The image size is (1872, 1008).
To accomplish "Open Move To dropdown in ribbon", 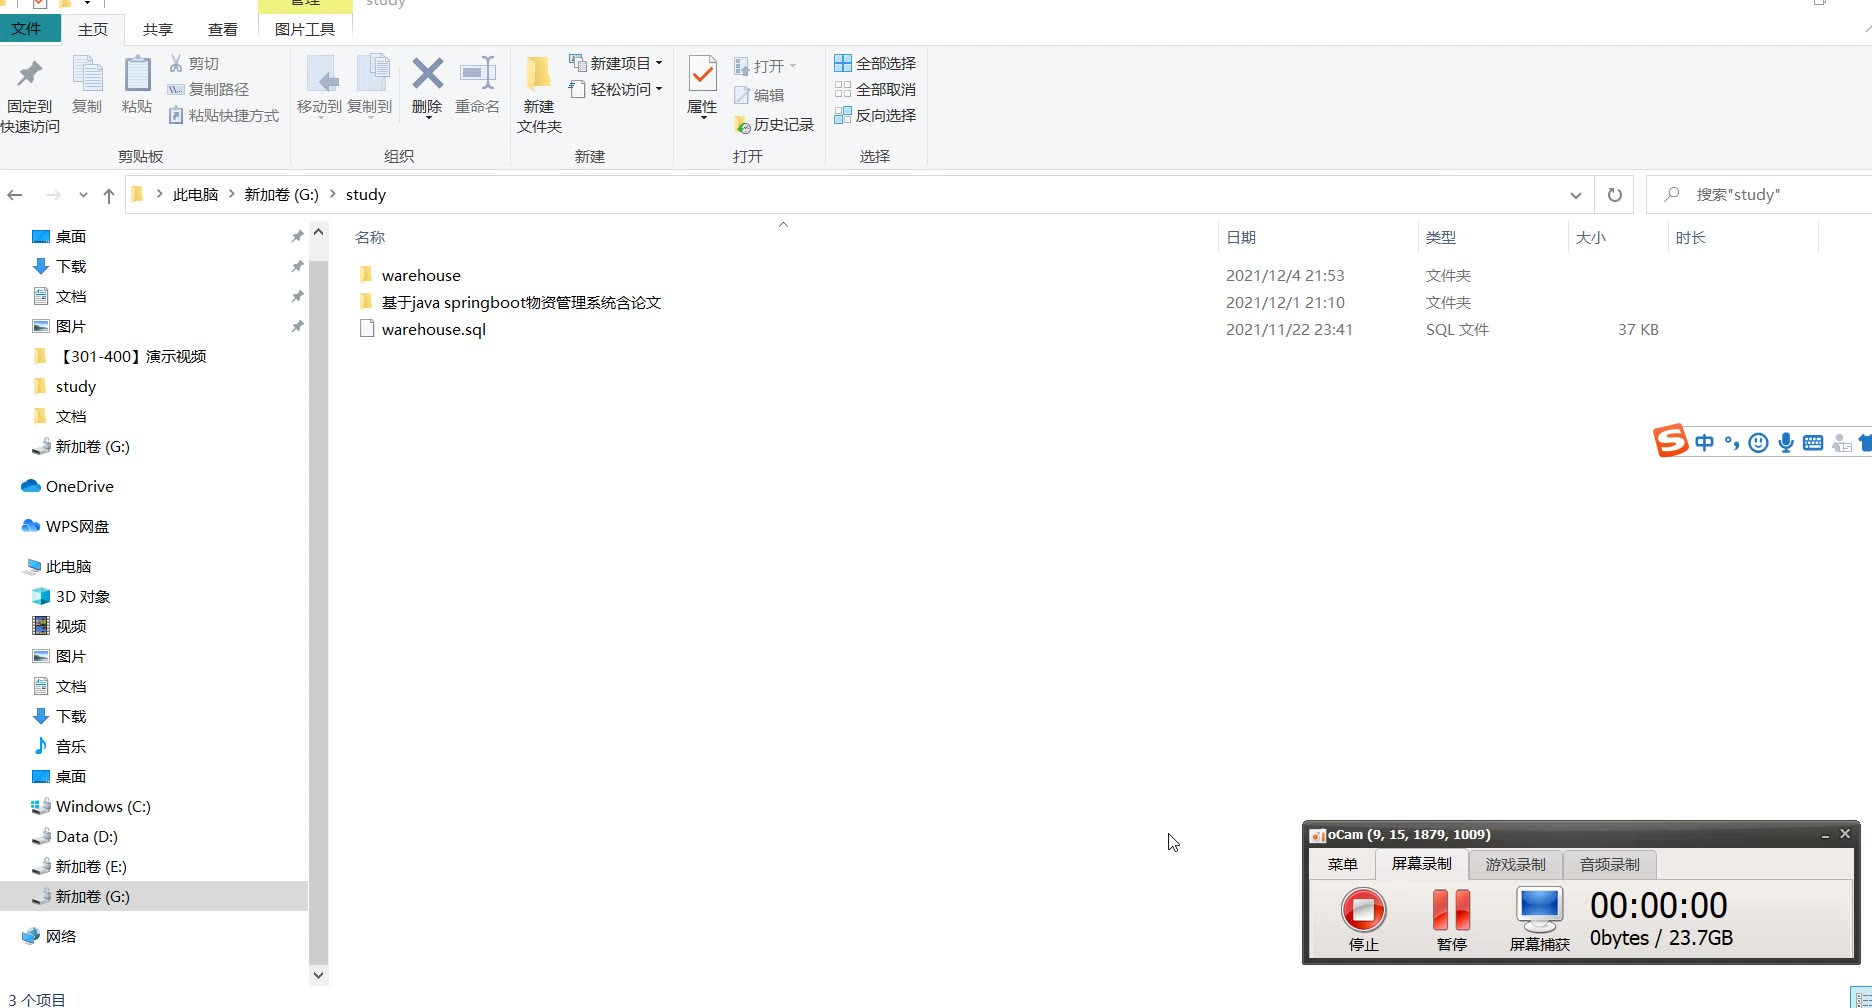I will [320, 118].
